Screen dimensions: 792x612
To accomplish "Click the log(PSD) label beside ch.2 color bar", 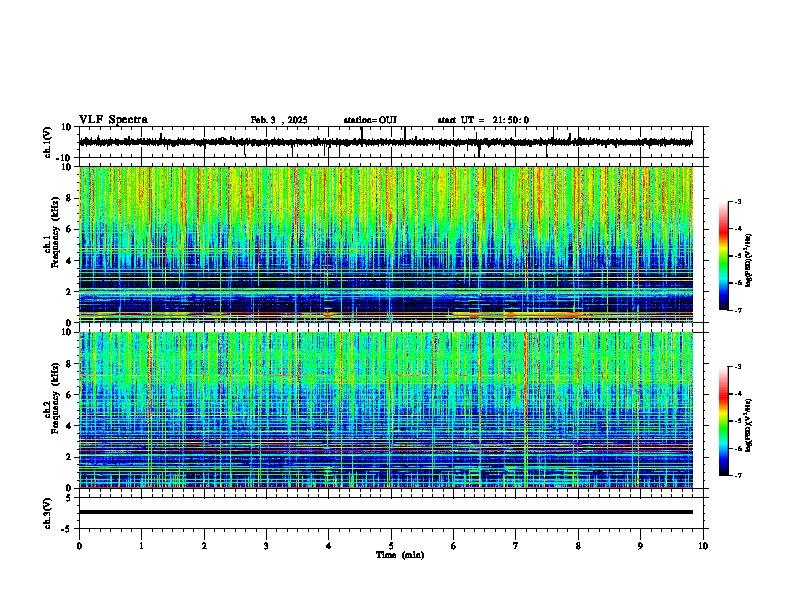I will [748, 425].
